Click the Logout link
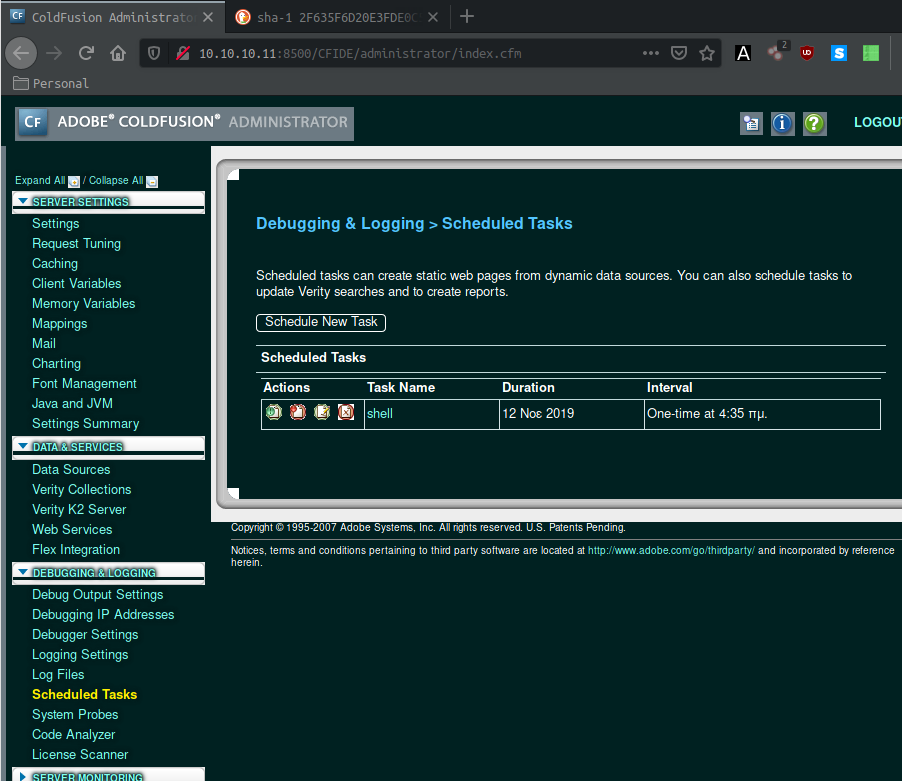 [877, 122]
